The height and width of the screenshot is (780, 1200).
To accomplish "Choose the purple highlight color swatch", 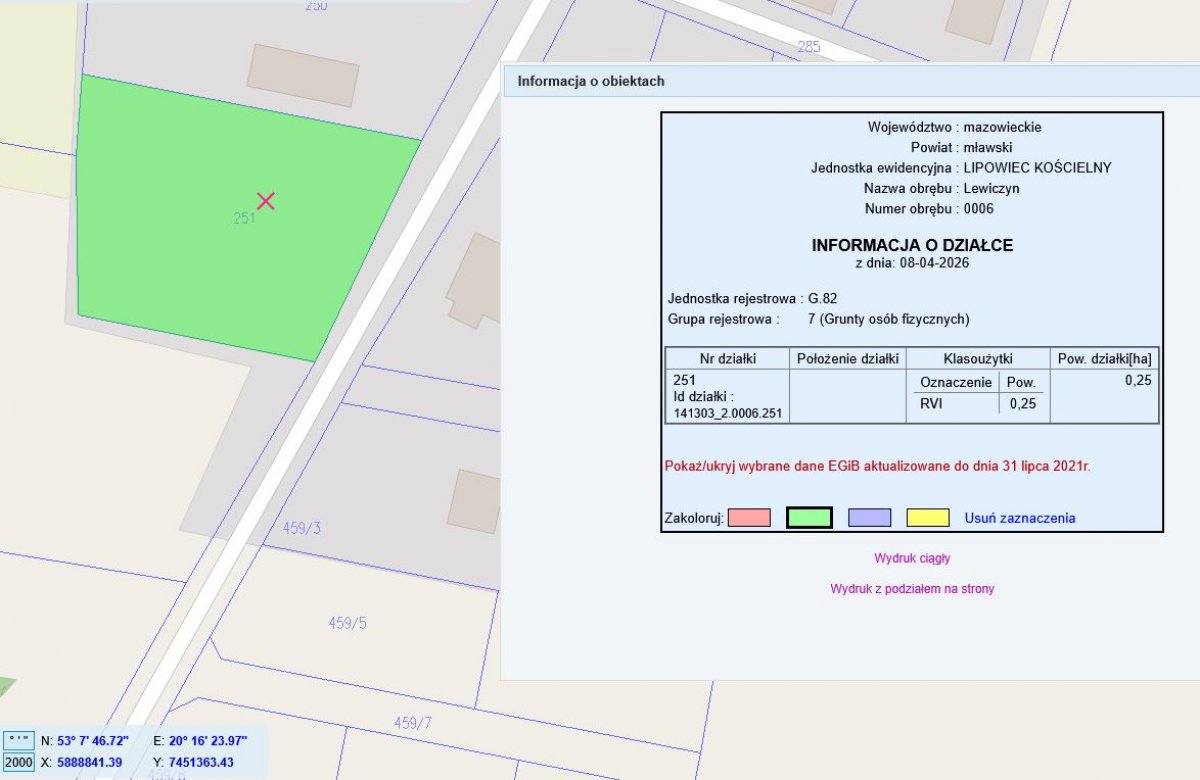I will click(x=869, y=518).
